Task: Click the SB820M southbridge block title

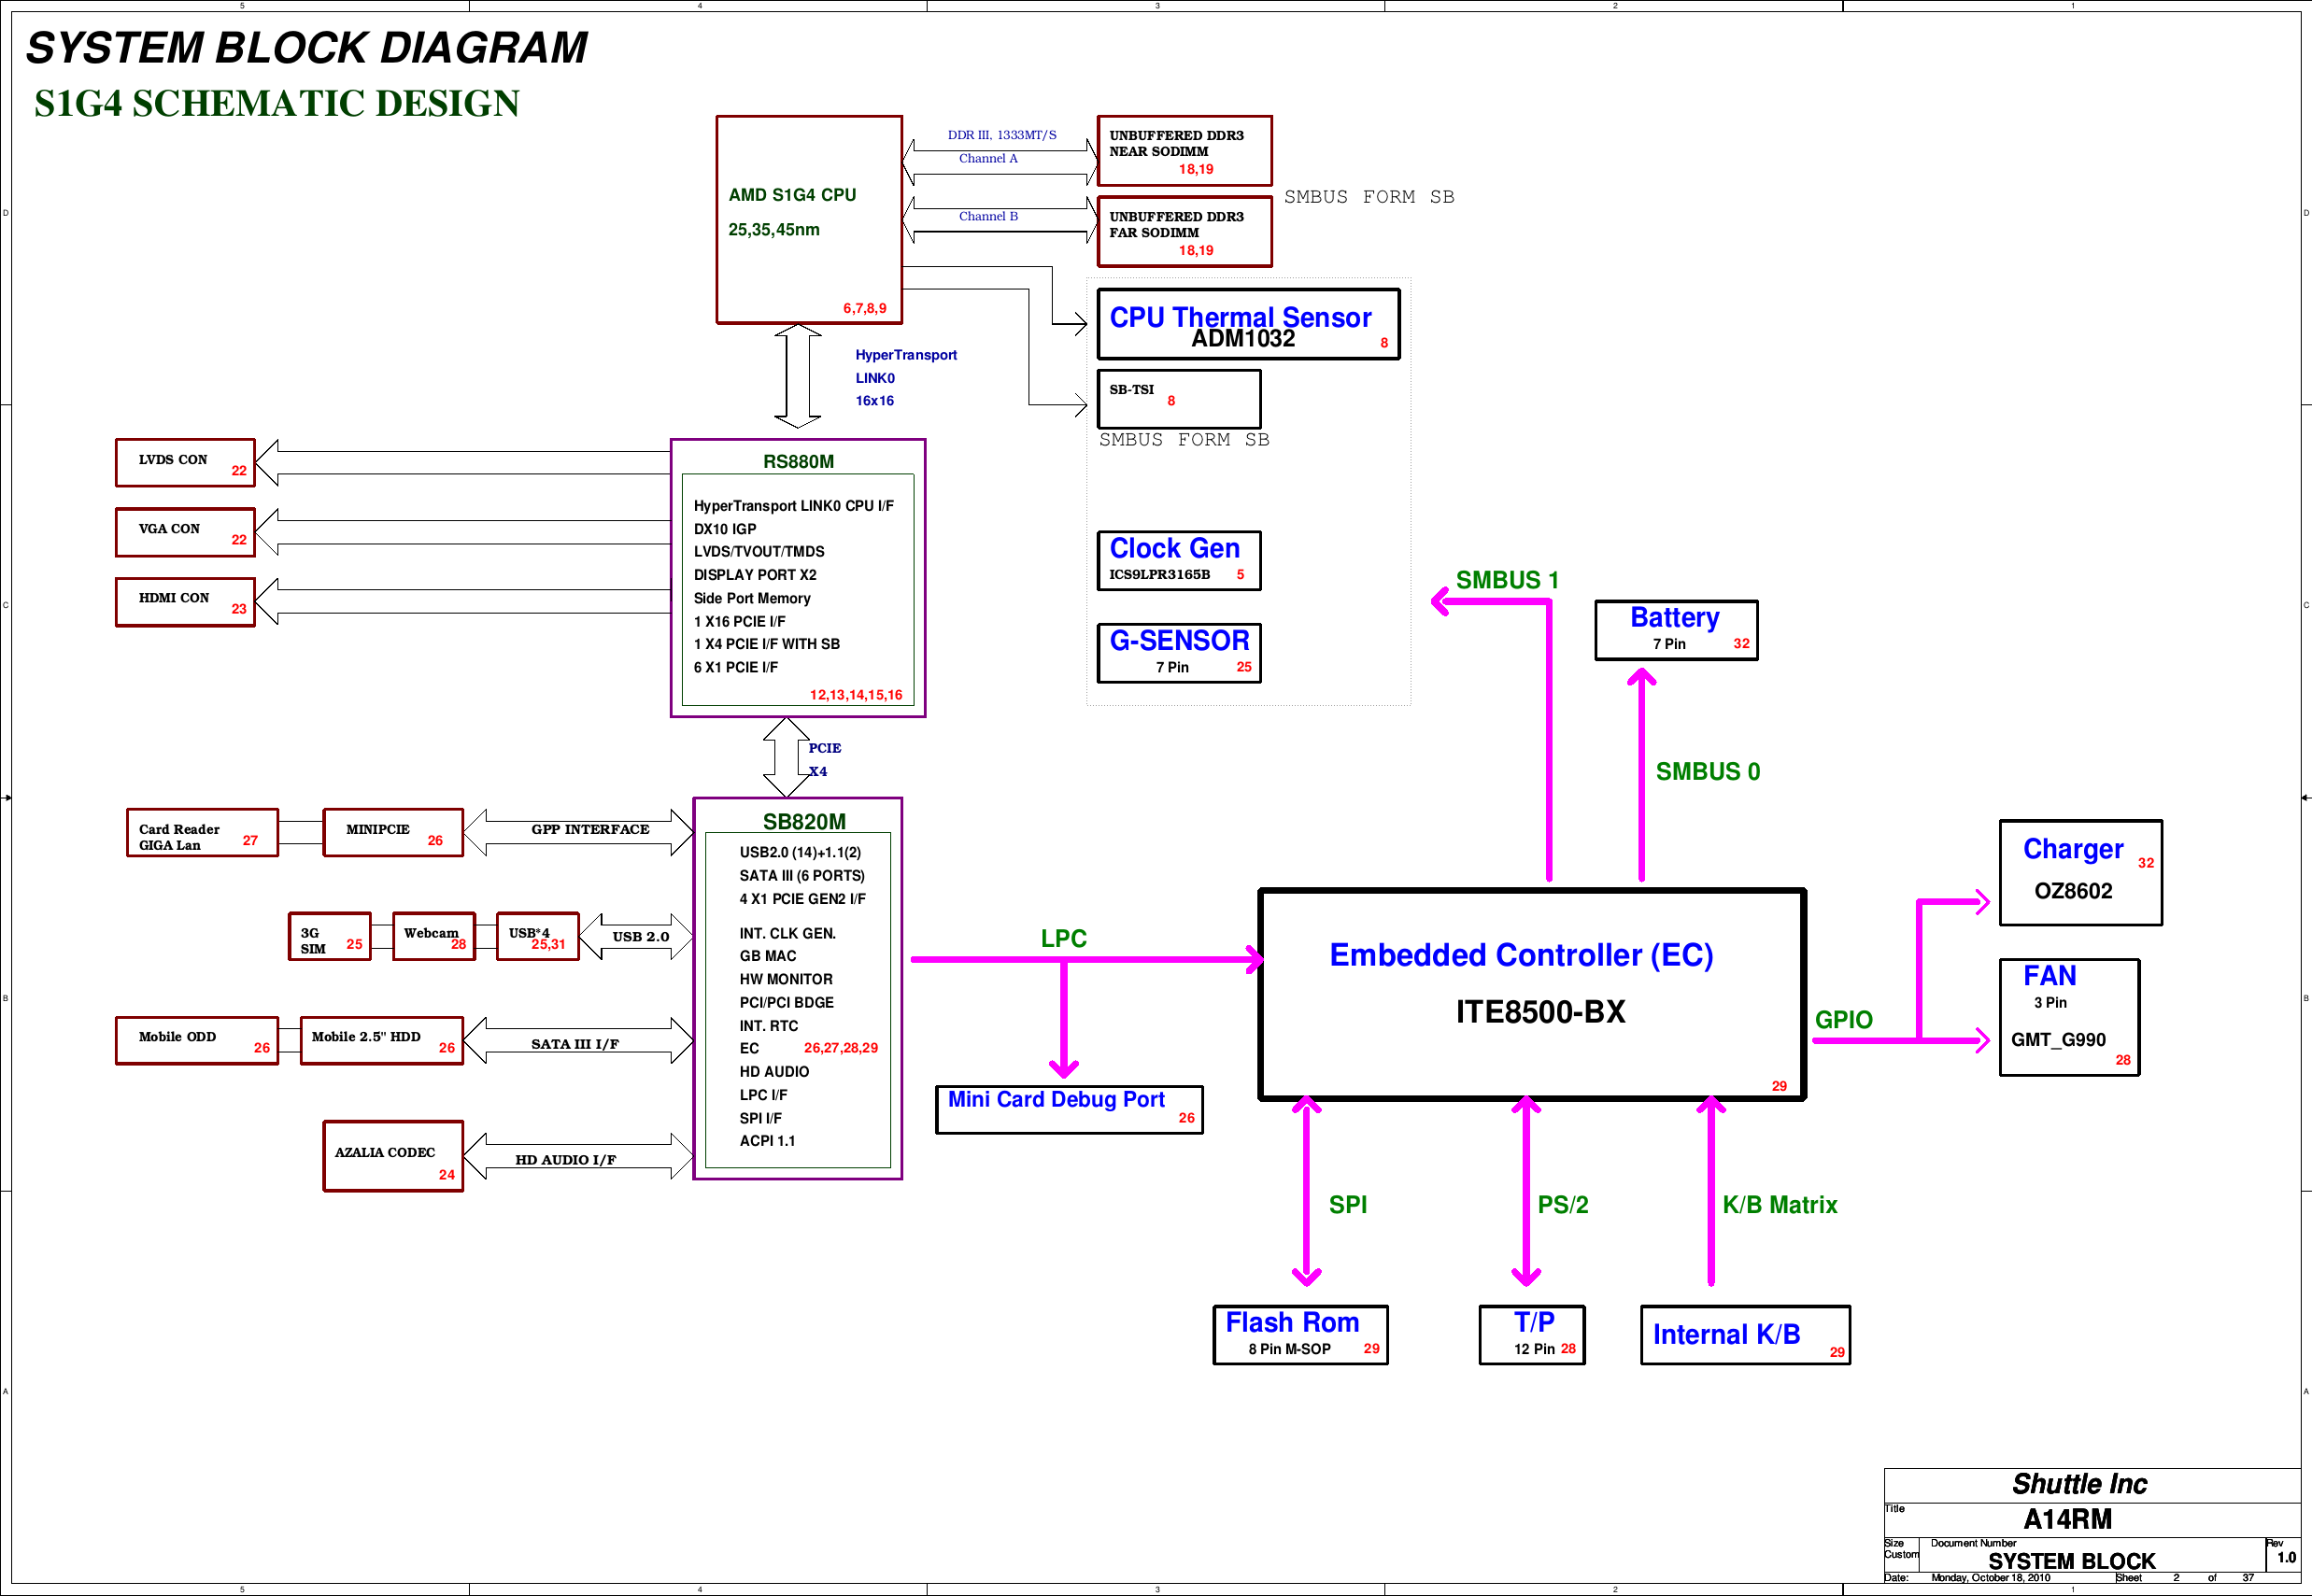Action: (804, 822)
